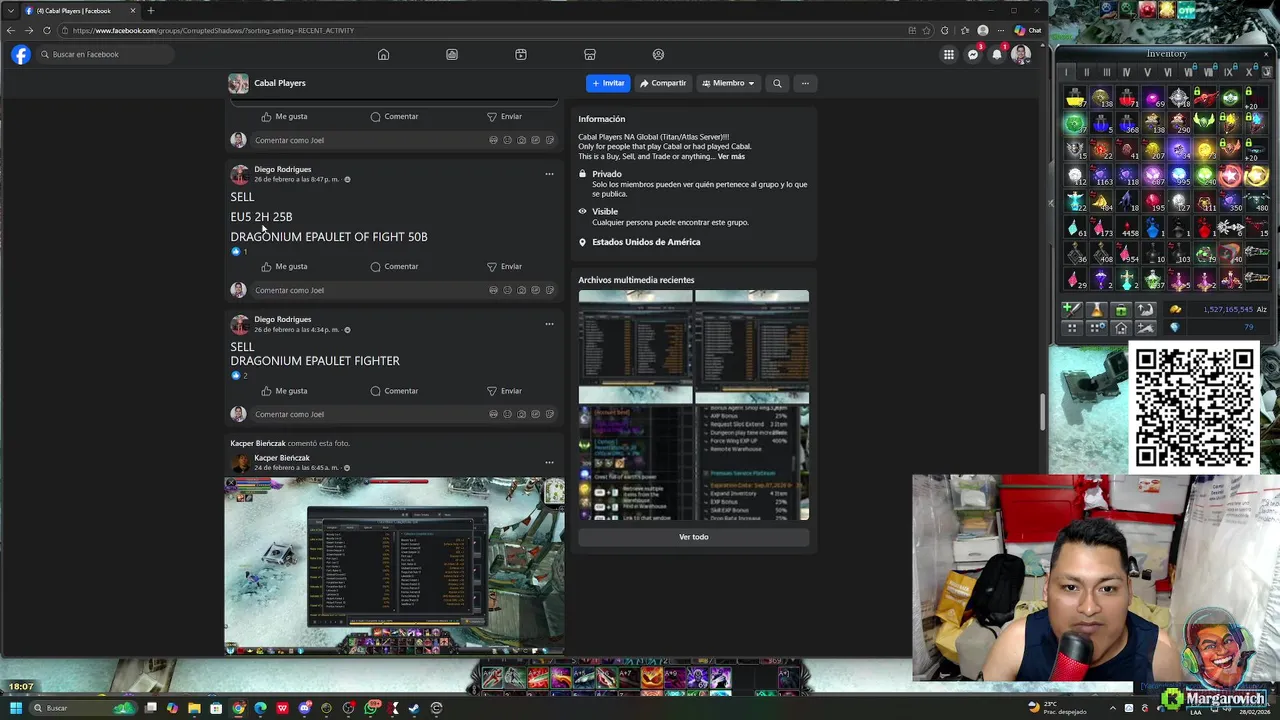Search within the Cabal Players group

click(x=777, y=83)
